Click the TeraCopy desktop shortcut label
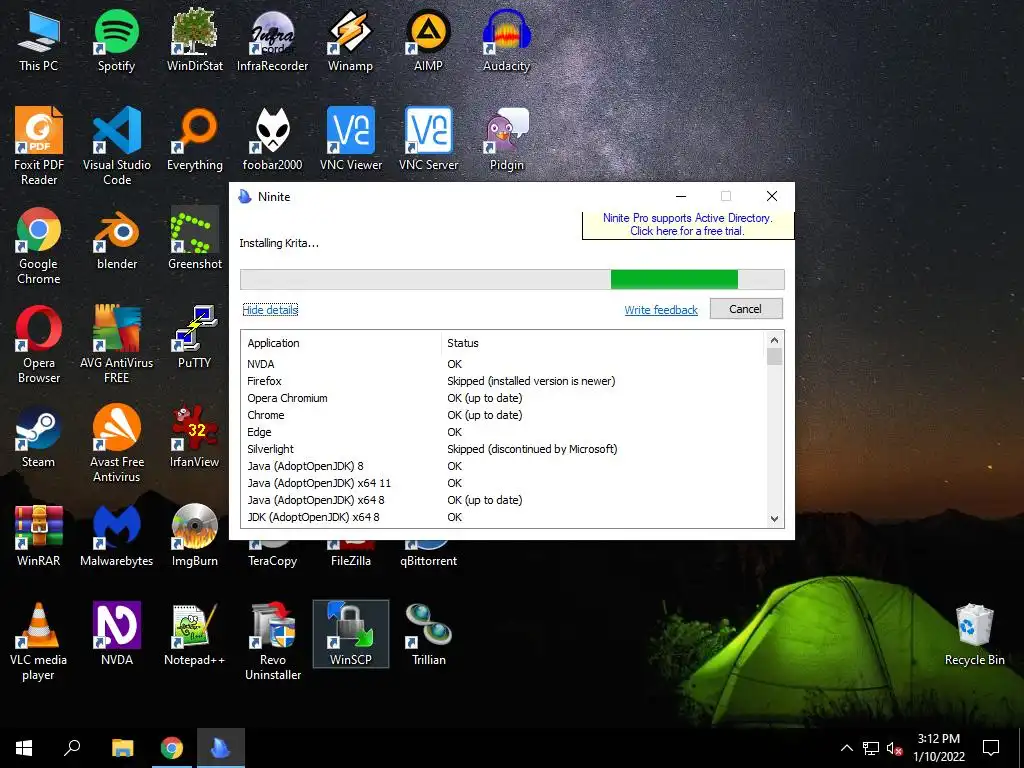This screenshot has width=1024, height=768. click(272, 561)
